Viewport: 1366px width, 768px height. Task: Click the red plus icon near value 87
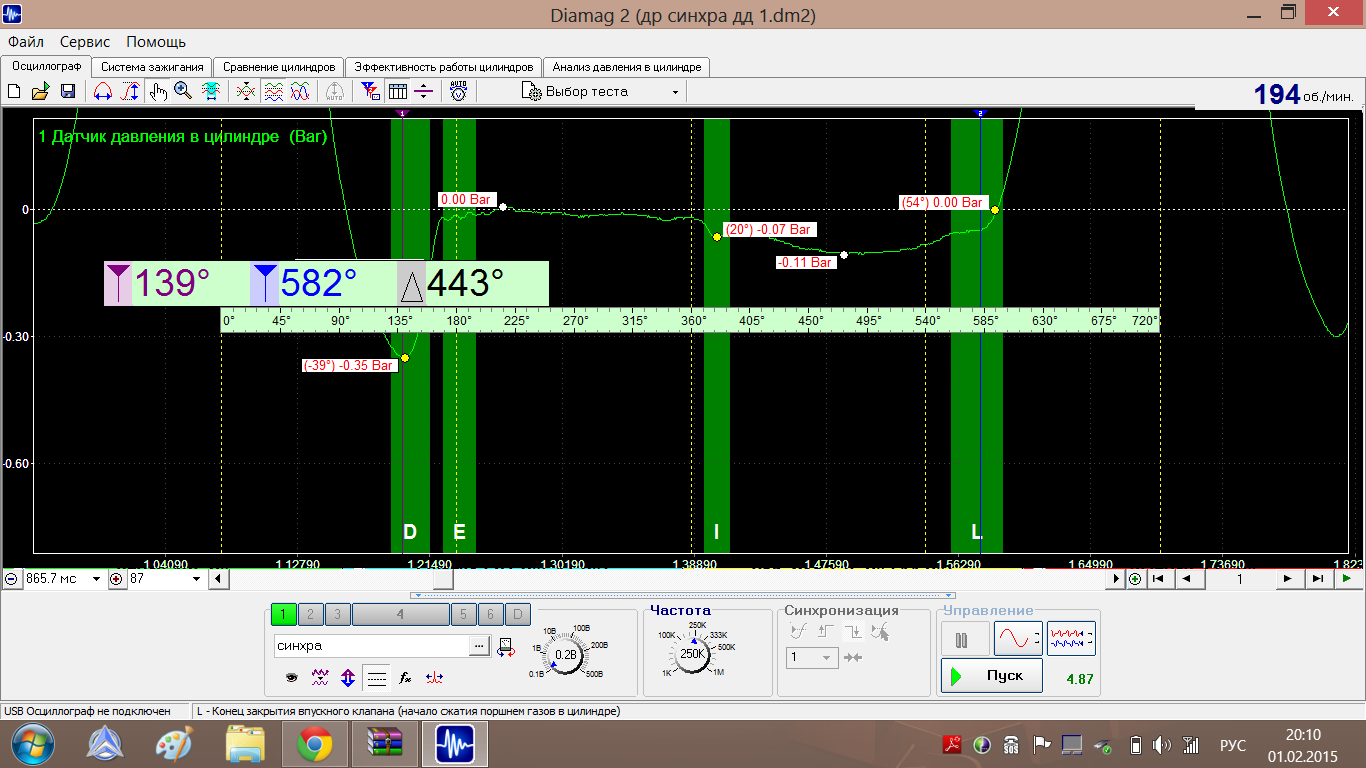116,579
